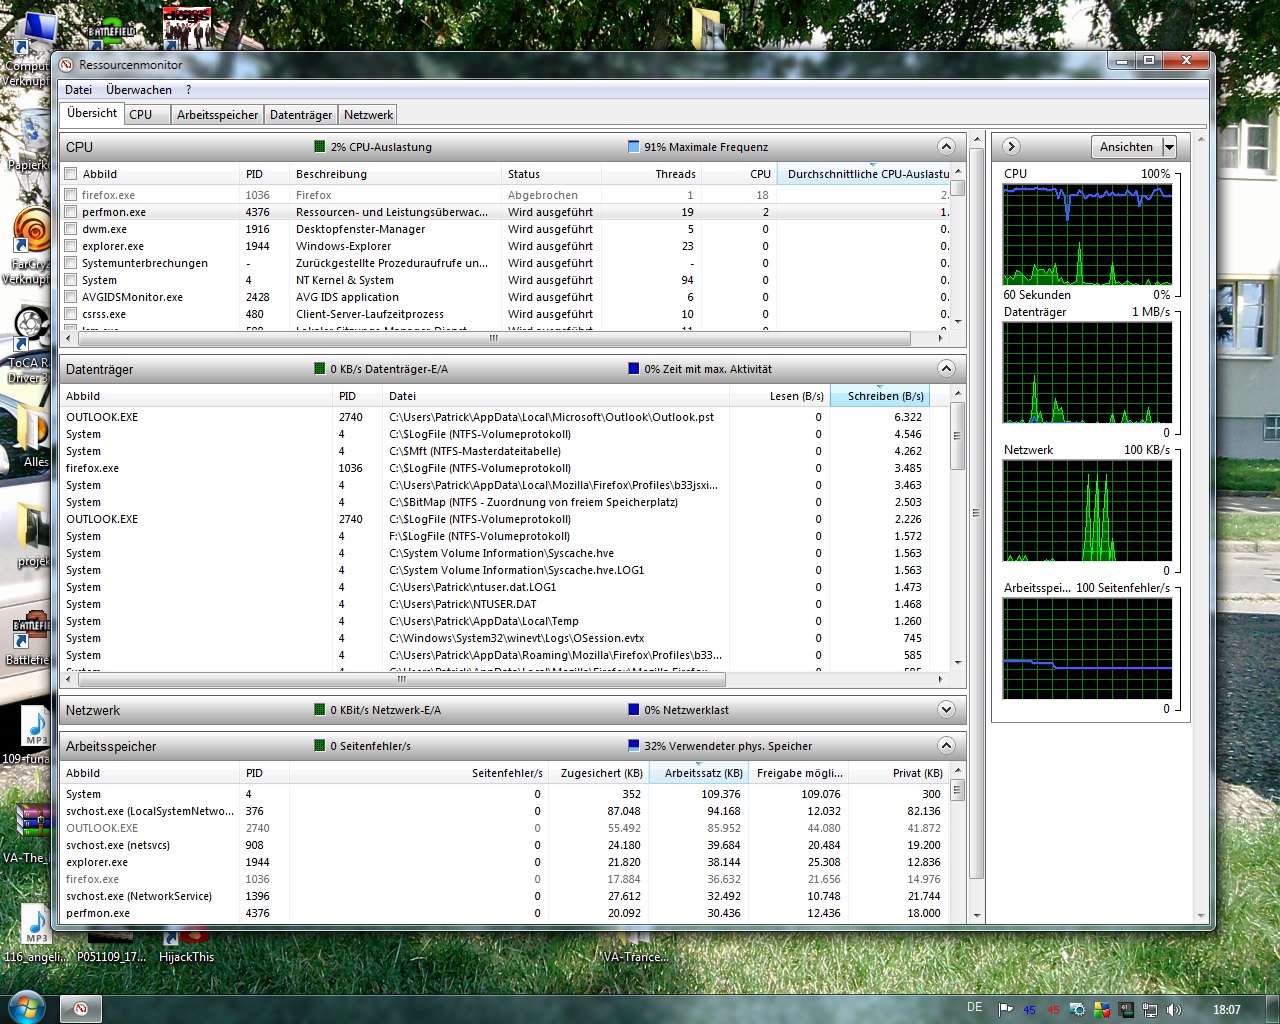The image size is (1280, 1024).
Task: Click the network tray icon
Action: [x=1150, y=1010]
